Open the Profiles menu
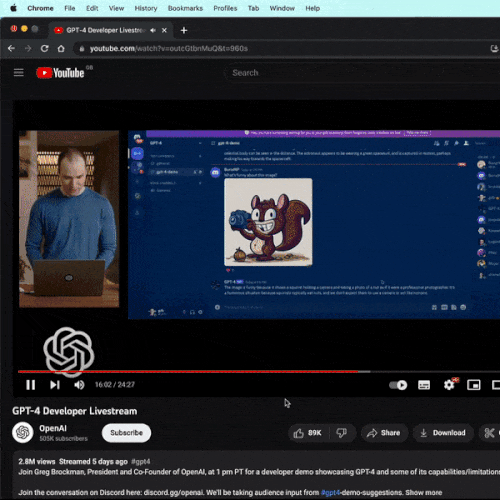The width and height of the screenshot is (500, 500). click(x=225, y=8)
